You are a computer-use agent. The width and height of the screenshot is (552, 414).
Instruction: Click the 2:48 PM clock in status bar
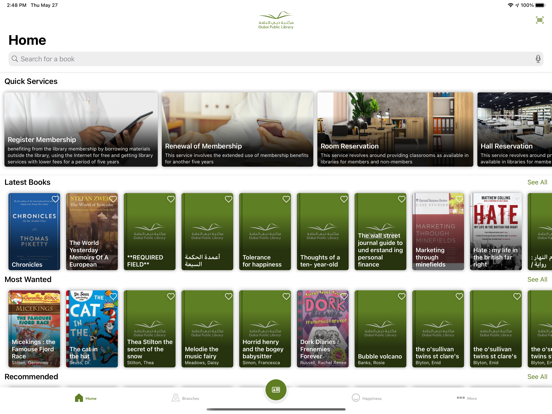click(x=17, y=5)
